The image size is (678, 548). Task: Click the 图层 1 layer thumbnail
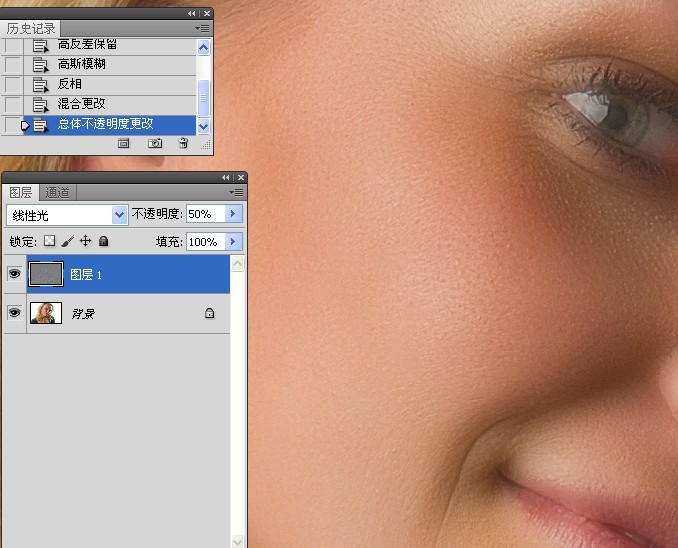pos(46,274)
